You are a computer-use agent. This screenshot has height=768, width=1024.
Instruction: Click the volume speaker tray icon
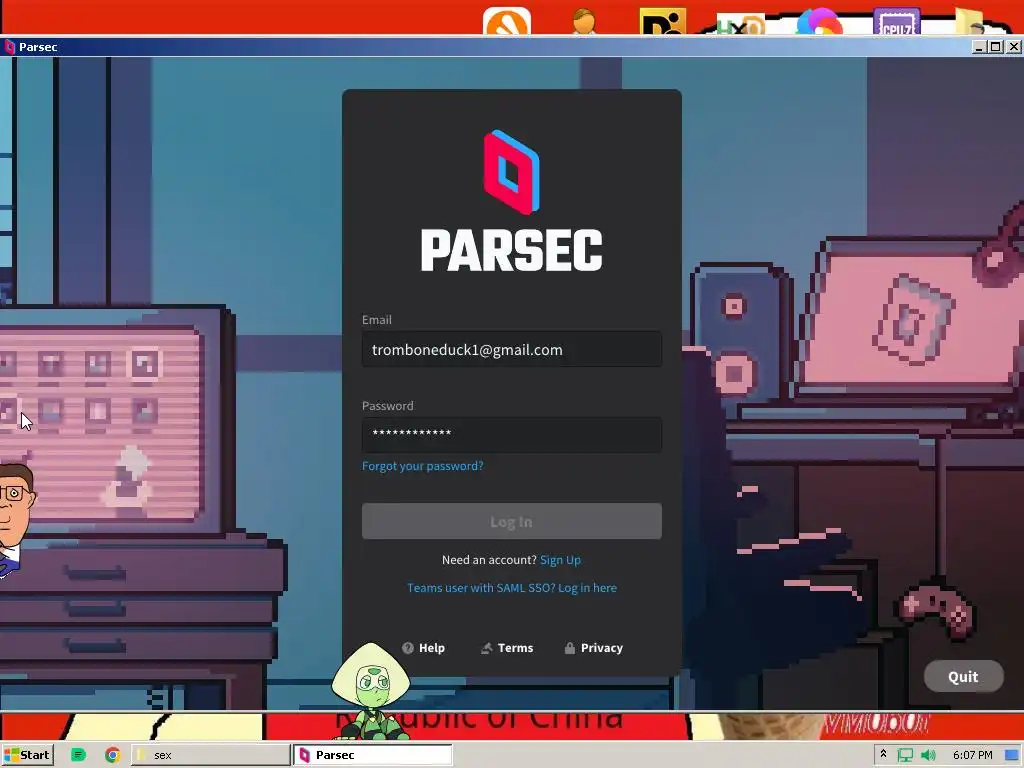tap(928, 755)
